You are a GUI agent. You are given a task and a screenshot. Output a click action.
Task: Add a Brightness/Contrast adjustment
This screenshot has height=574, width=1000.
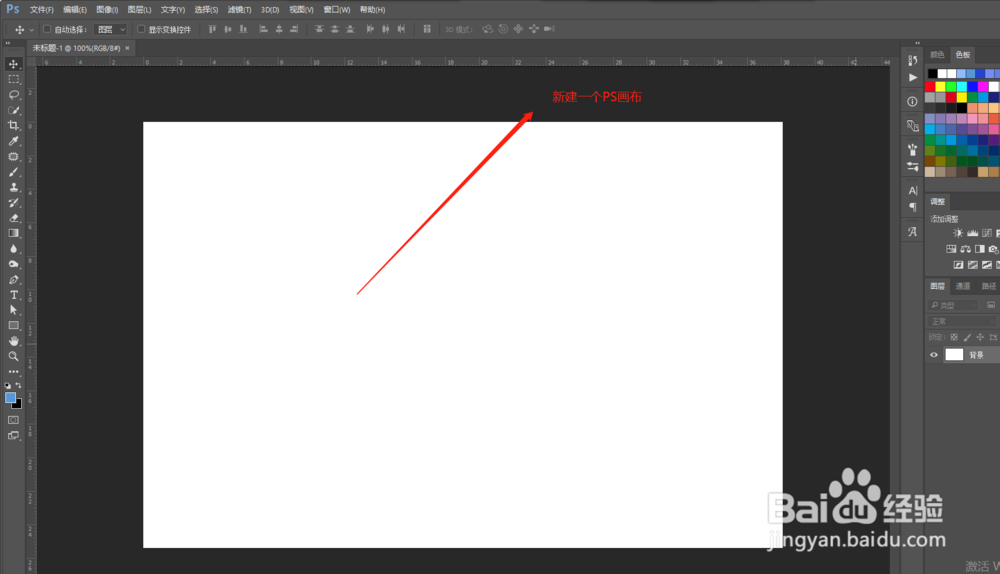[x=957, y=233]
